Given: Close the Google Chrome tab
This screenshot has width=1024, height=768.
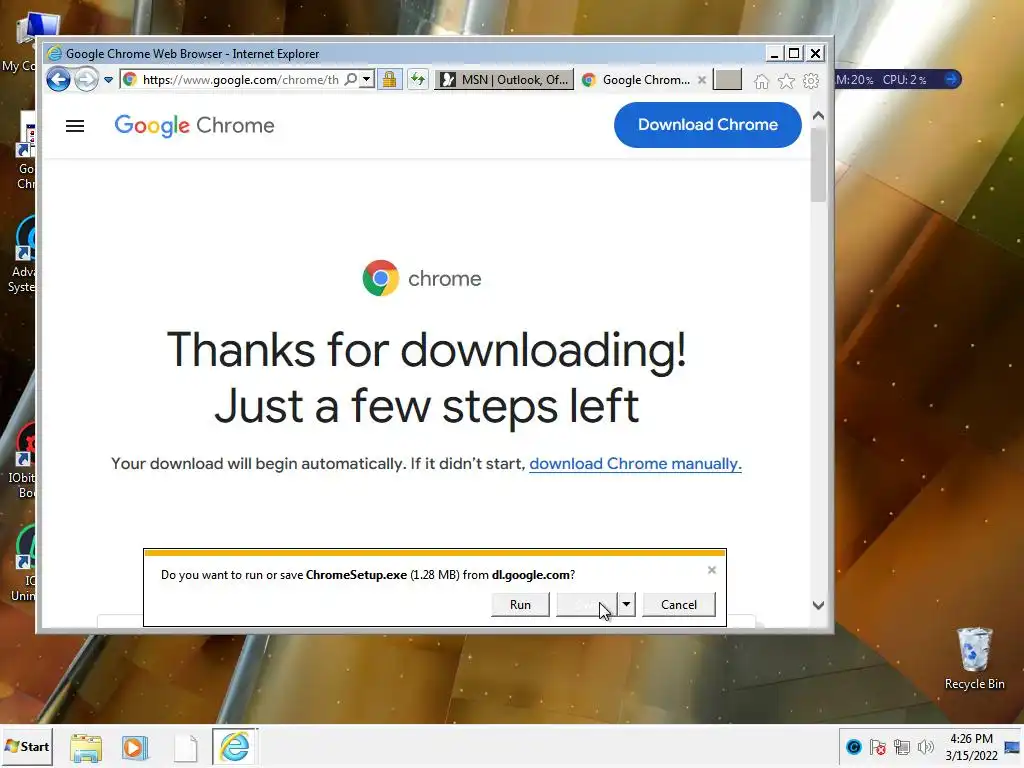Looking at the screenshot, I should pos(702,80).
